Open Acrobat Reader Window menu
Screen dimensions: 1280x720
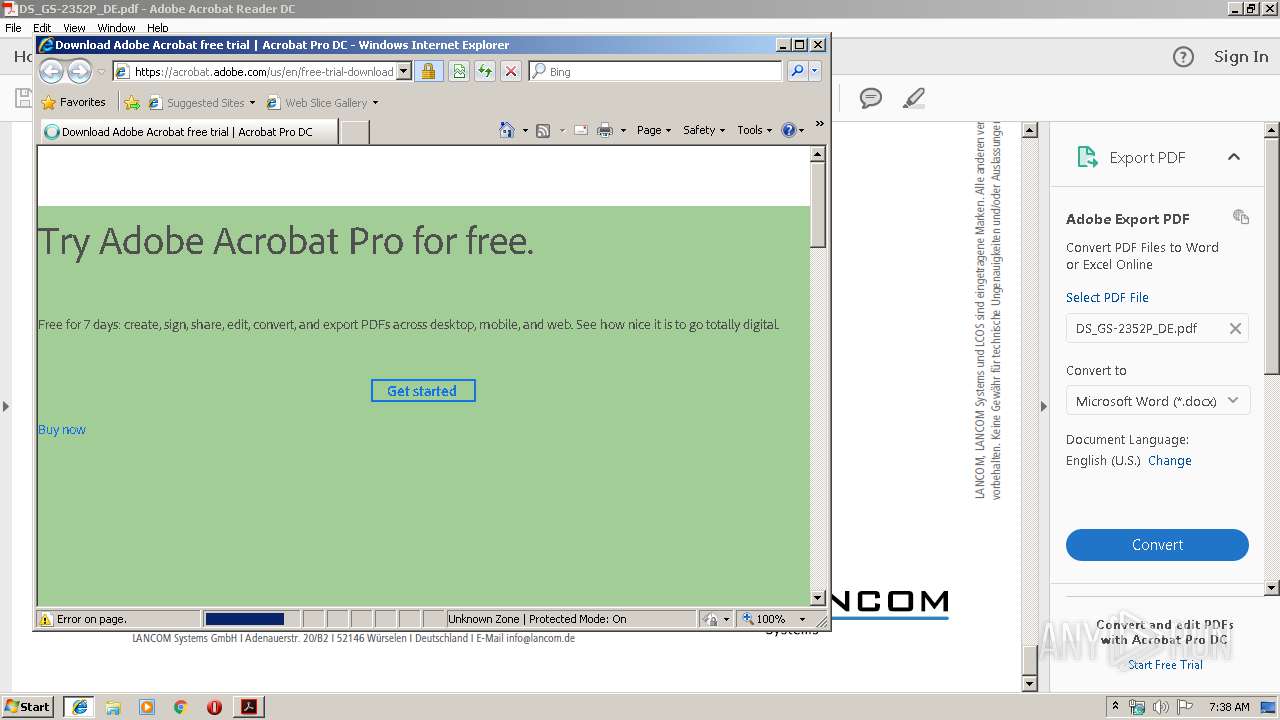(116, 28)
